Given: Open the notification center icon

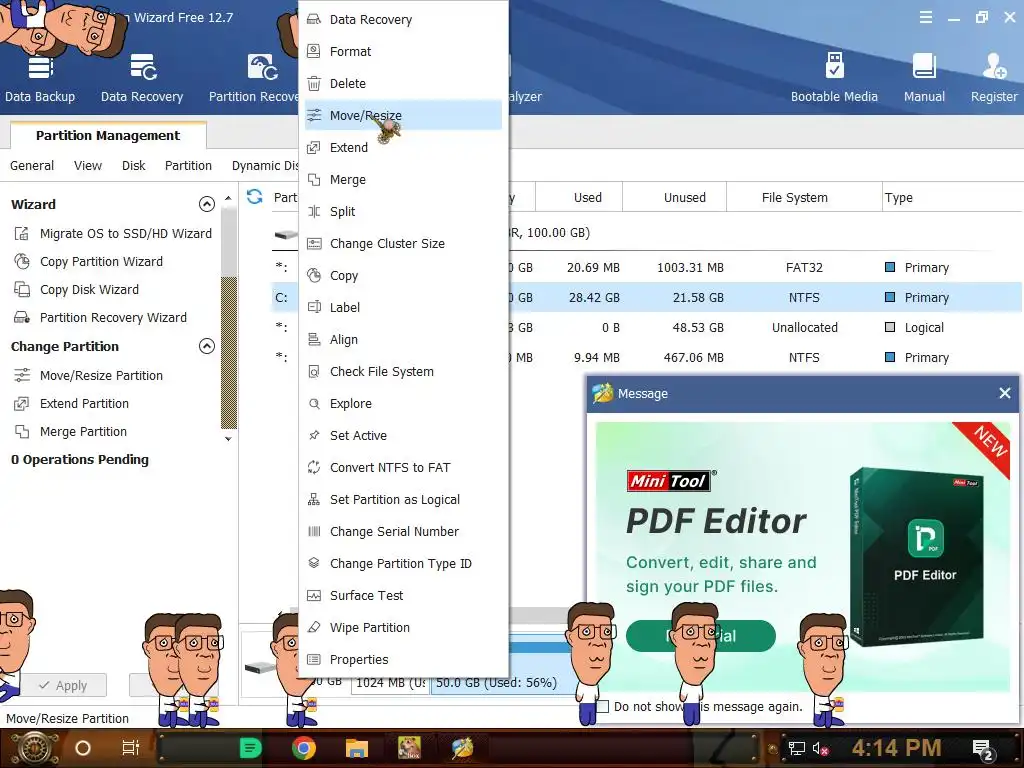Looking at the screenshot, I should tap(984, 749).
